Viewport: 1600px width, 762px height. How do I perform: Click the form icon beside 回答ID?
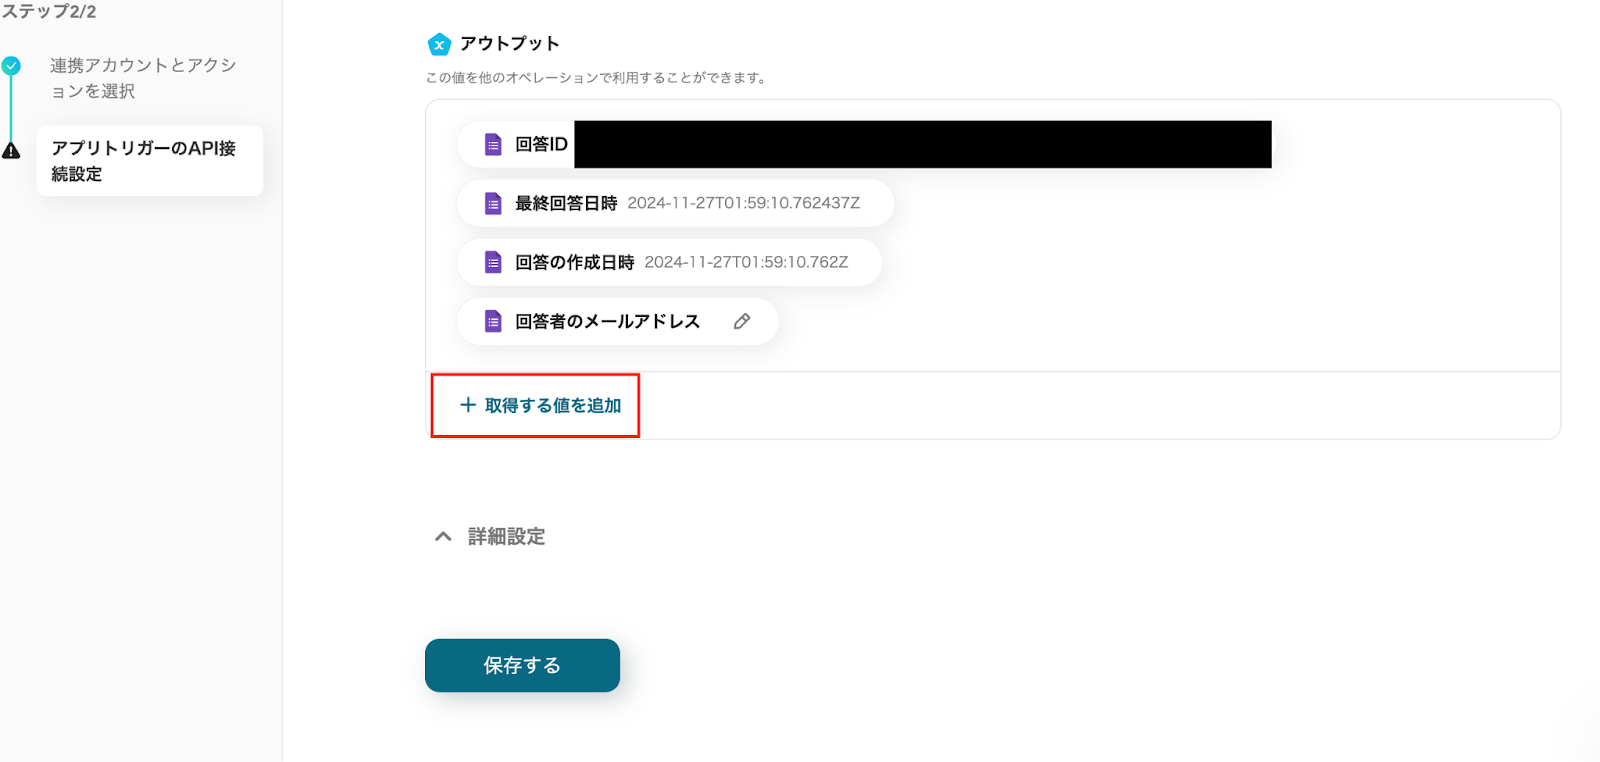point(493,145)
